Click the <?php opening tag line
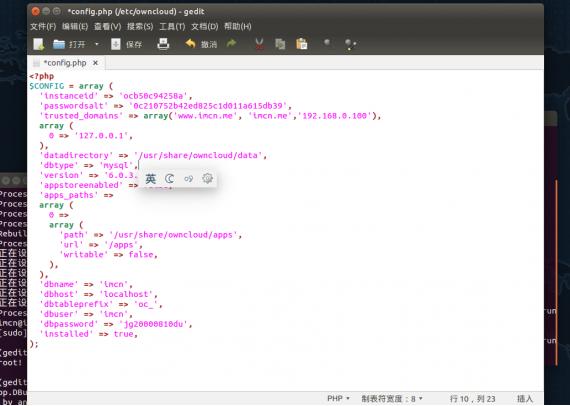Screen dimensions: 570x406 point(41,76)
